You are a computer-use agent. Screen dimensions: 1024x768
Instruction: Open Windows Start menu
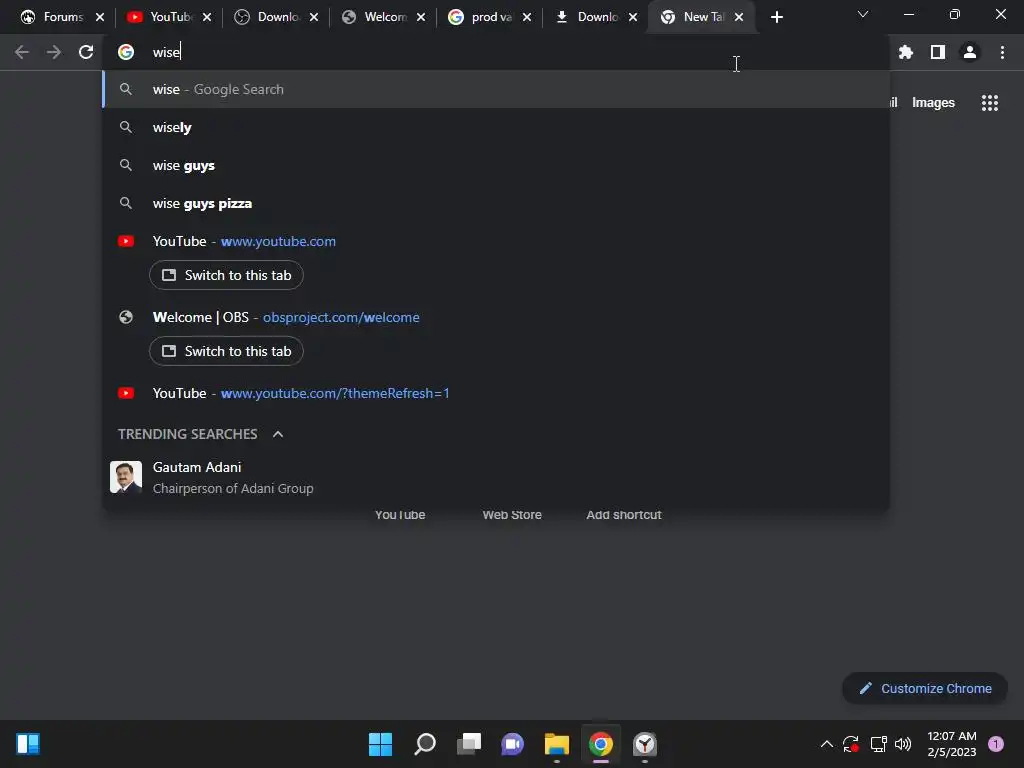(380, 744)
